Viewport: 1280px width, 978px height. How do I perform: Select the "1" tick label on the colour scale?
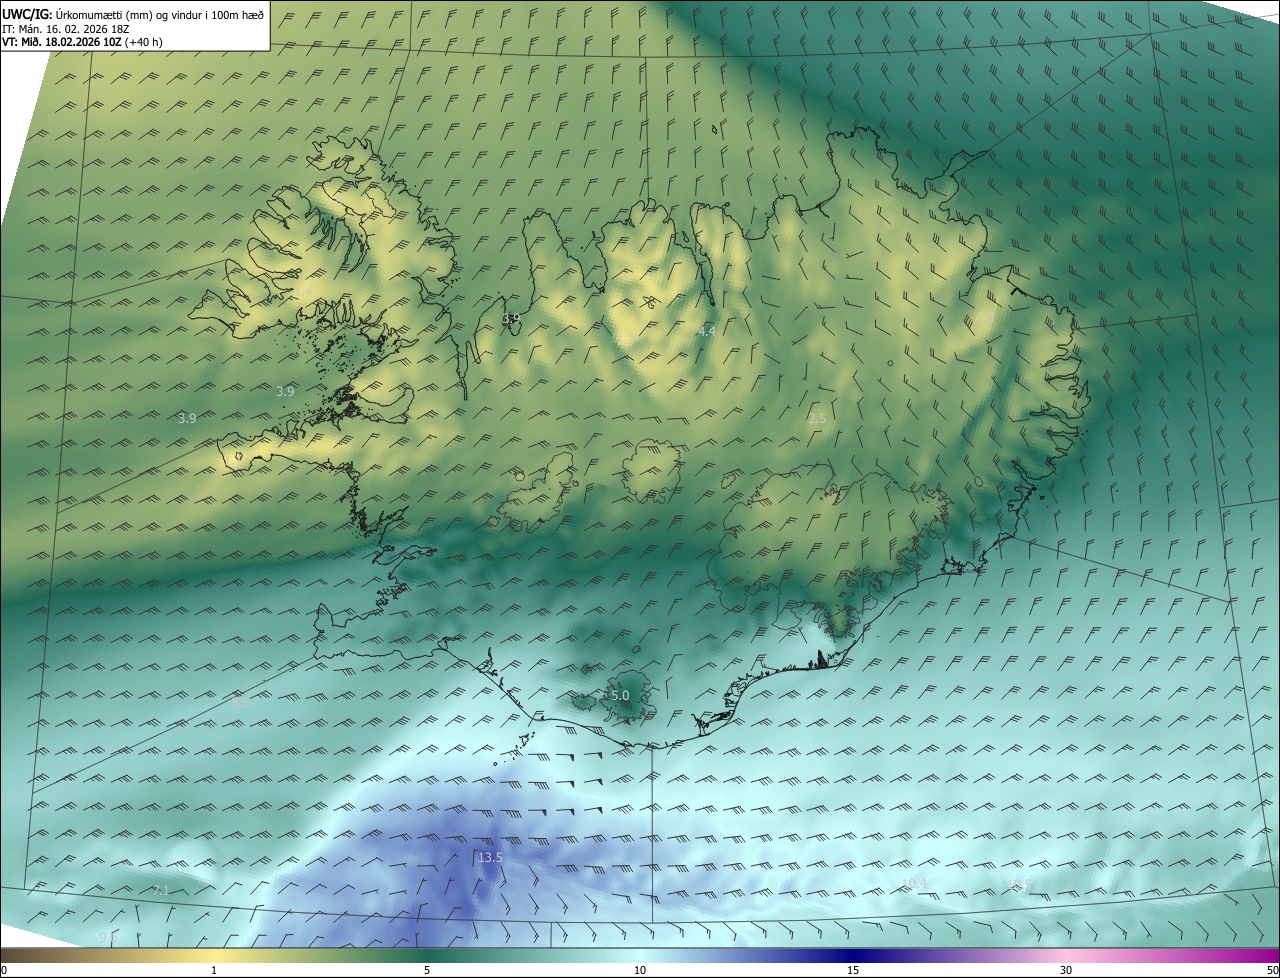pos(214,970)
